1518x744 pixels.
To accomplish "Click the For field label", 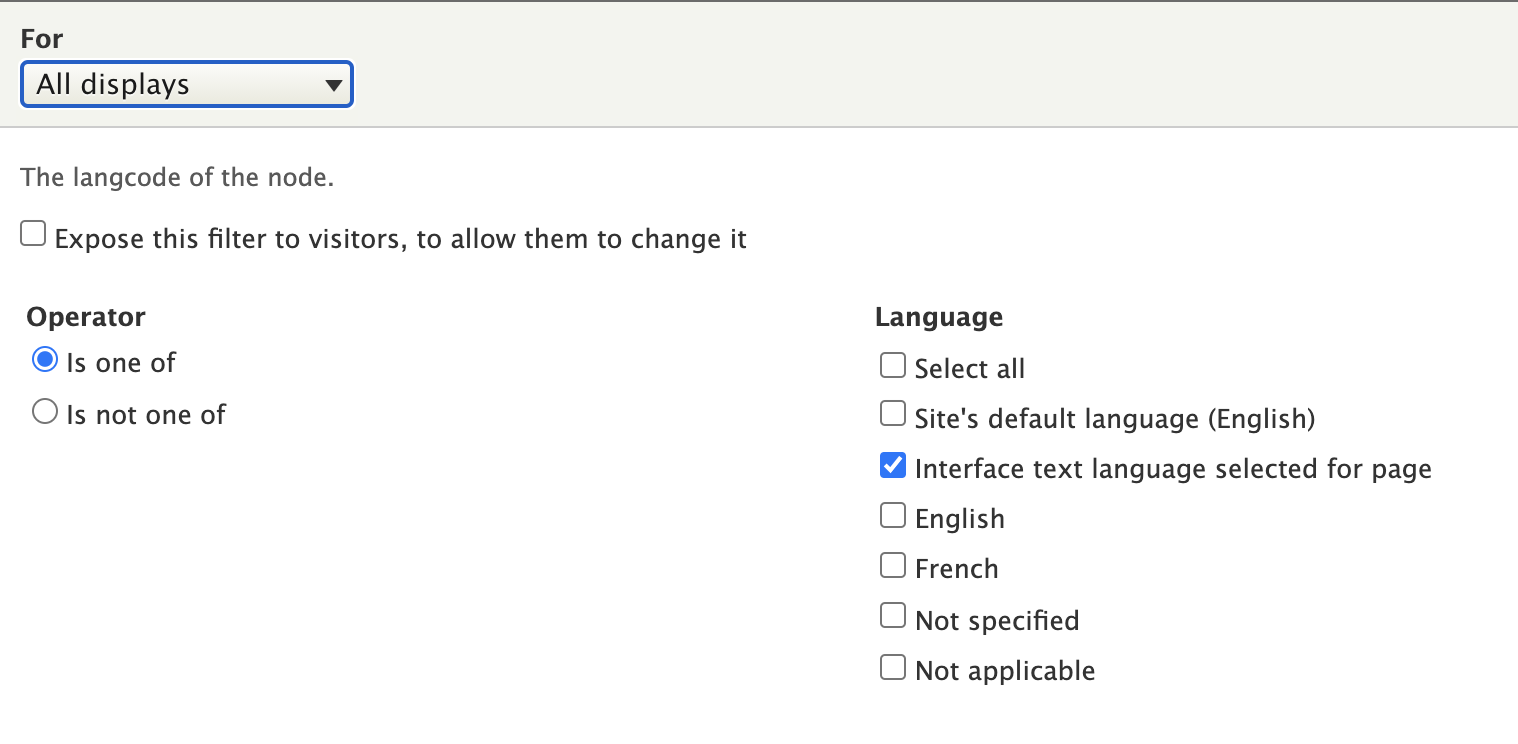I will [41, 38].
